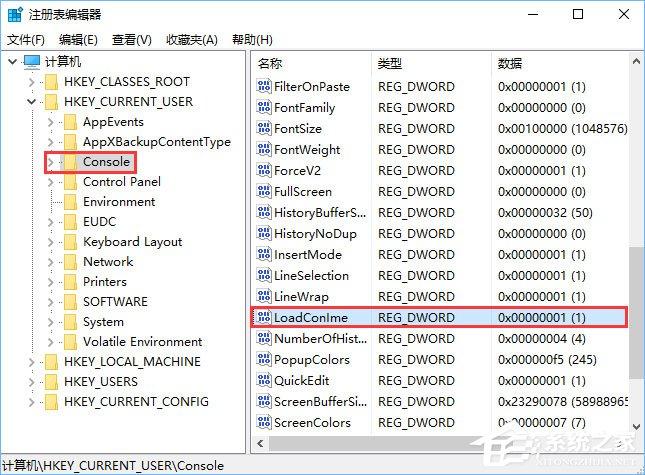Viewport: 645px width, 475px height.
Task: Click the DWORD icon beside FontFamily
Action: (264, 107)
